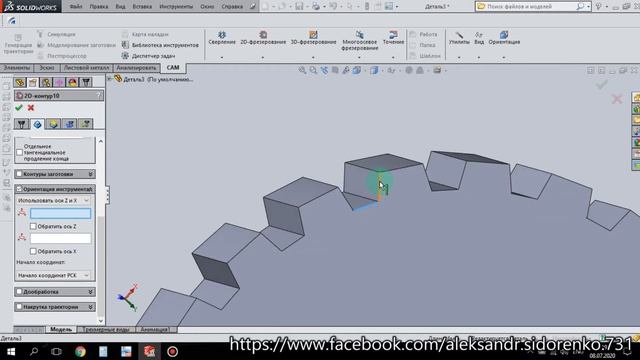640x360 pixels.
Task: Check the Обратить ось Z option
Action: coord(33,226)
